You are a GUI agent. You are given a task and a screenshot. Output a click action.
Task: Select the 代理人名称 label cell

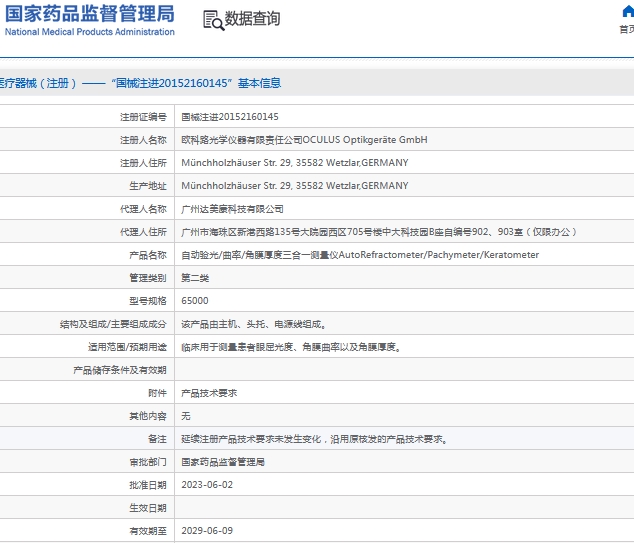click(x=143, y=209)
